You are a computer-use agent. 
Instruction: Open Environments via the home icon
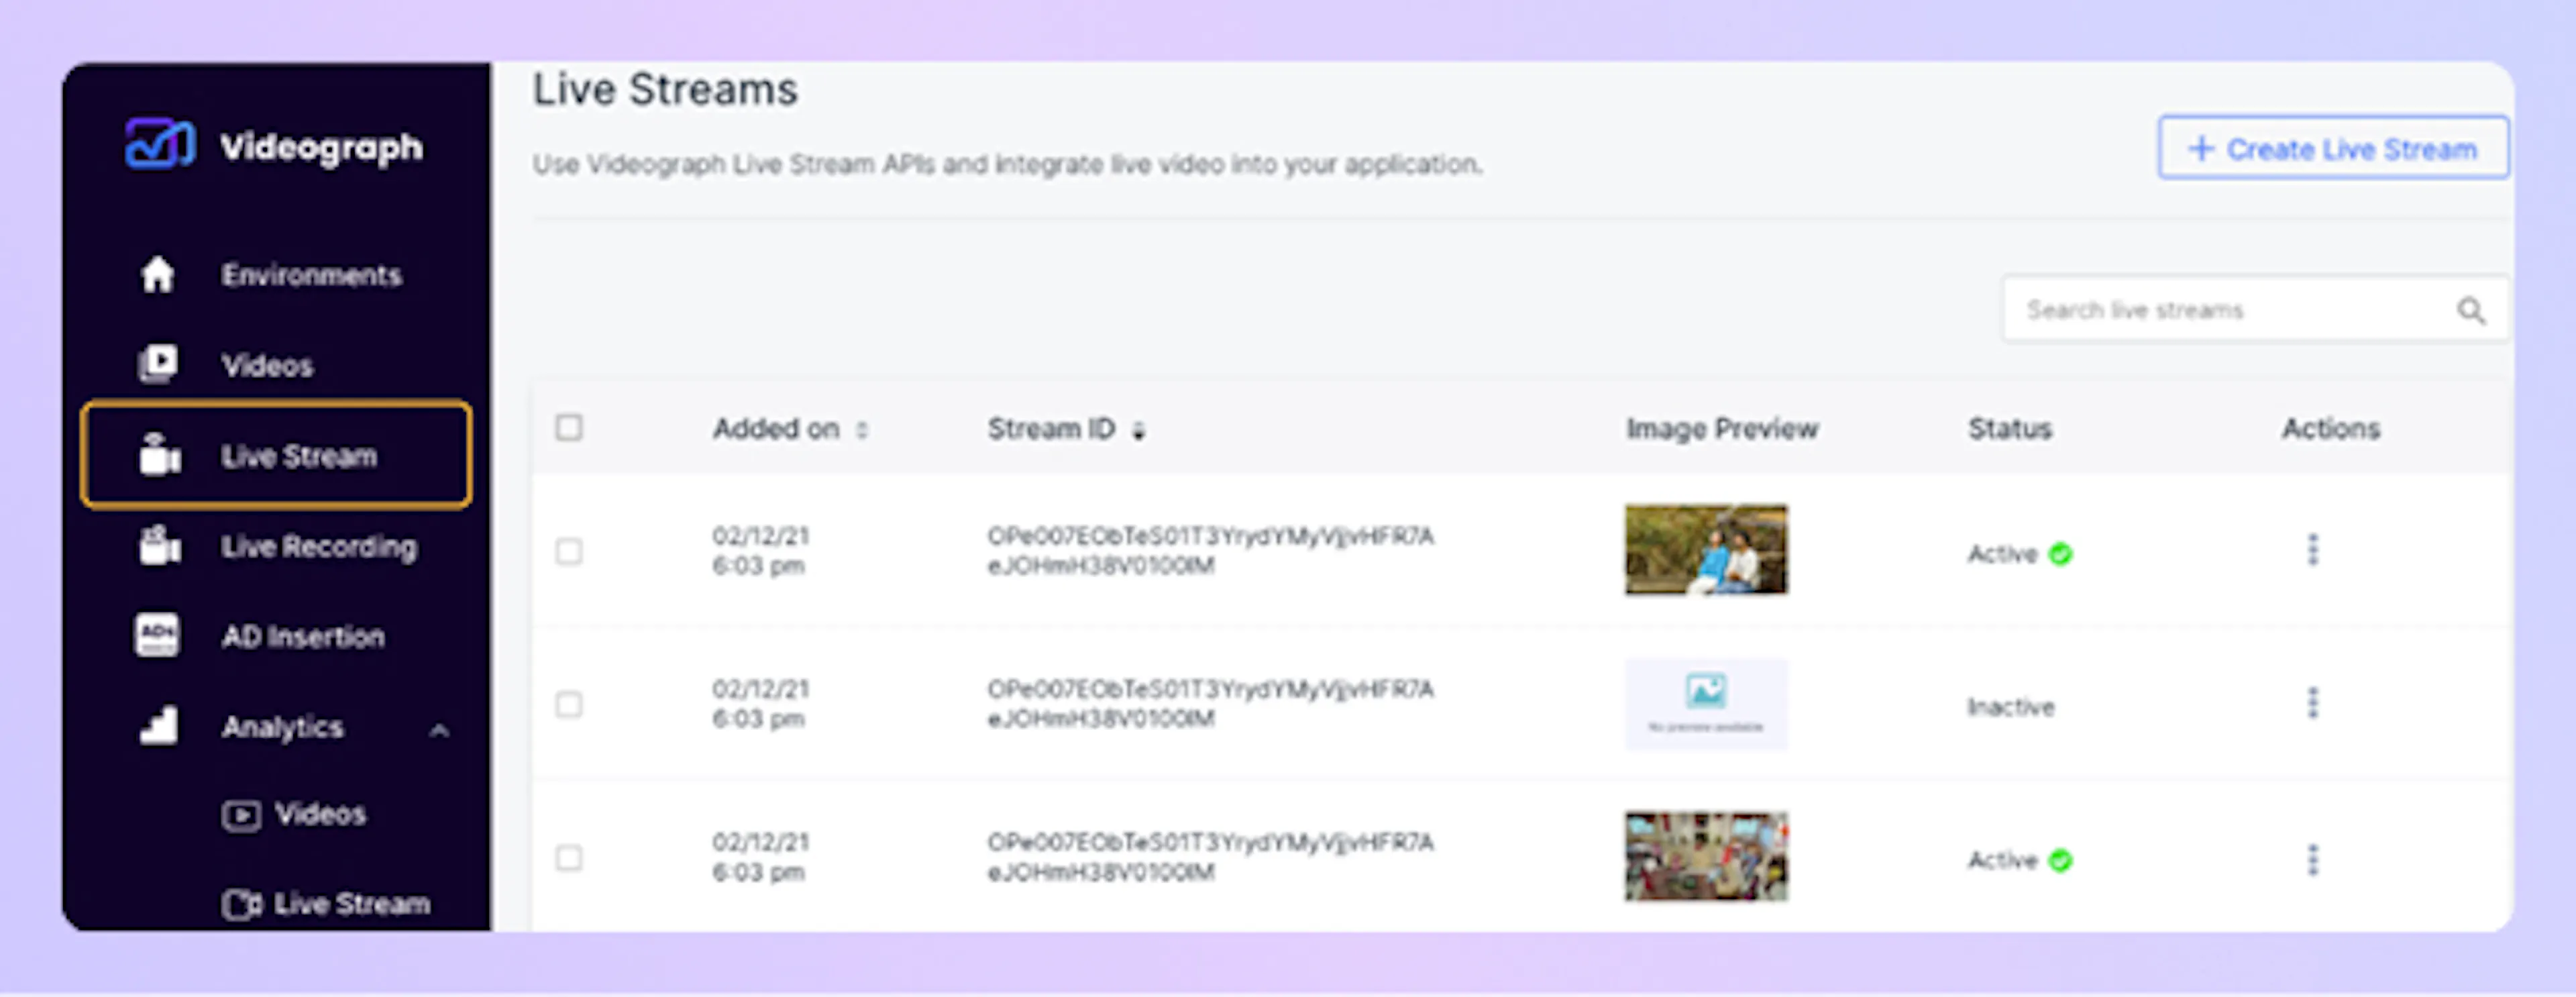157,275
